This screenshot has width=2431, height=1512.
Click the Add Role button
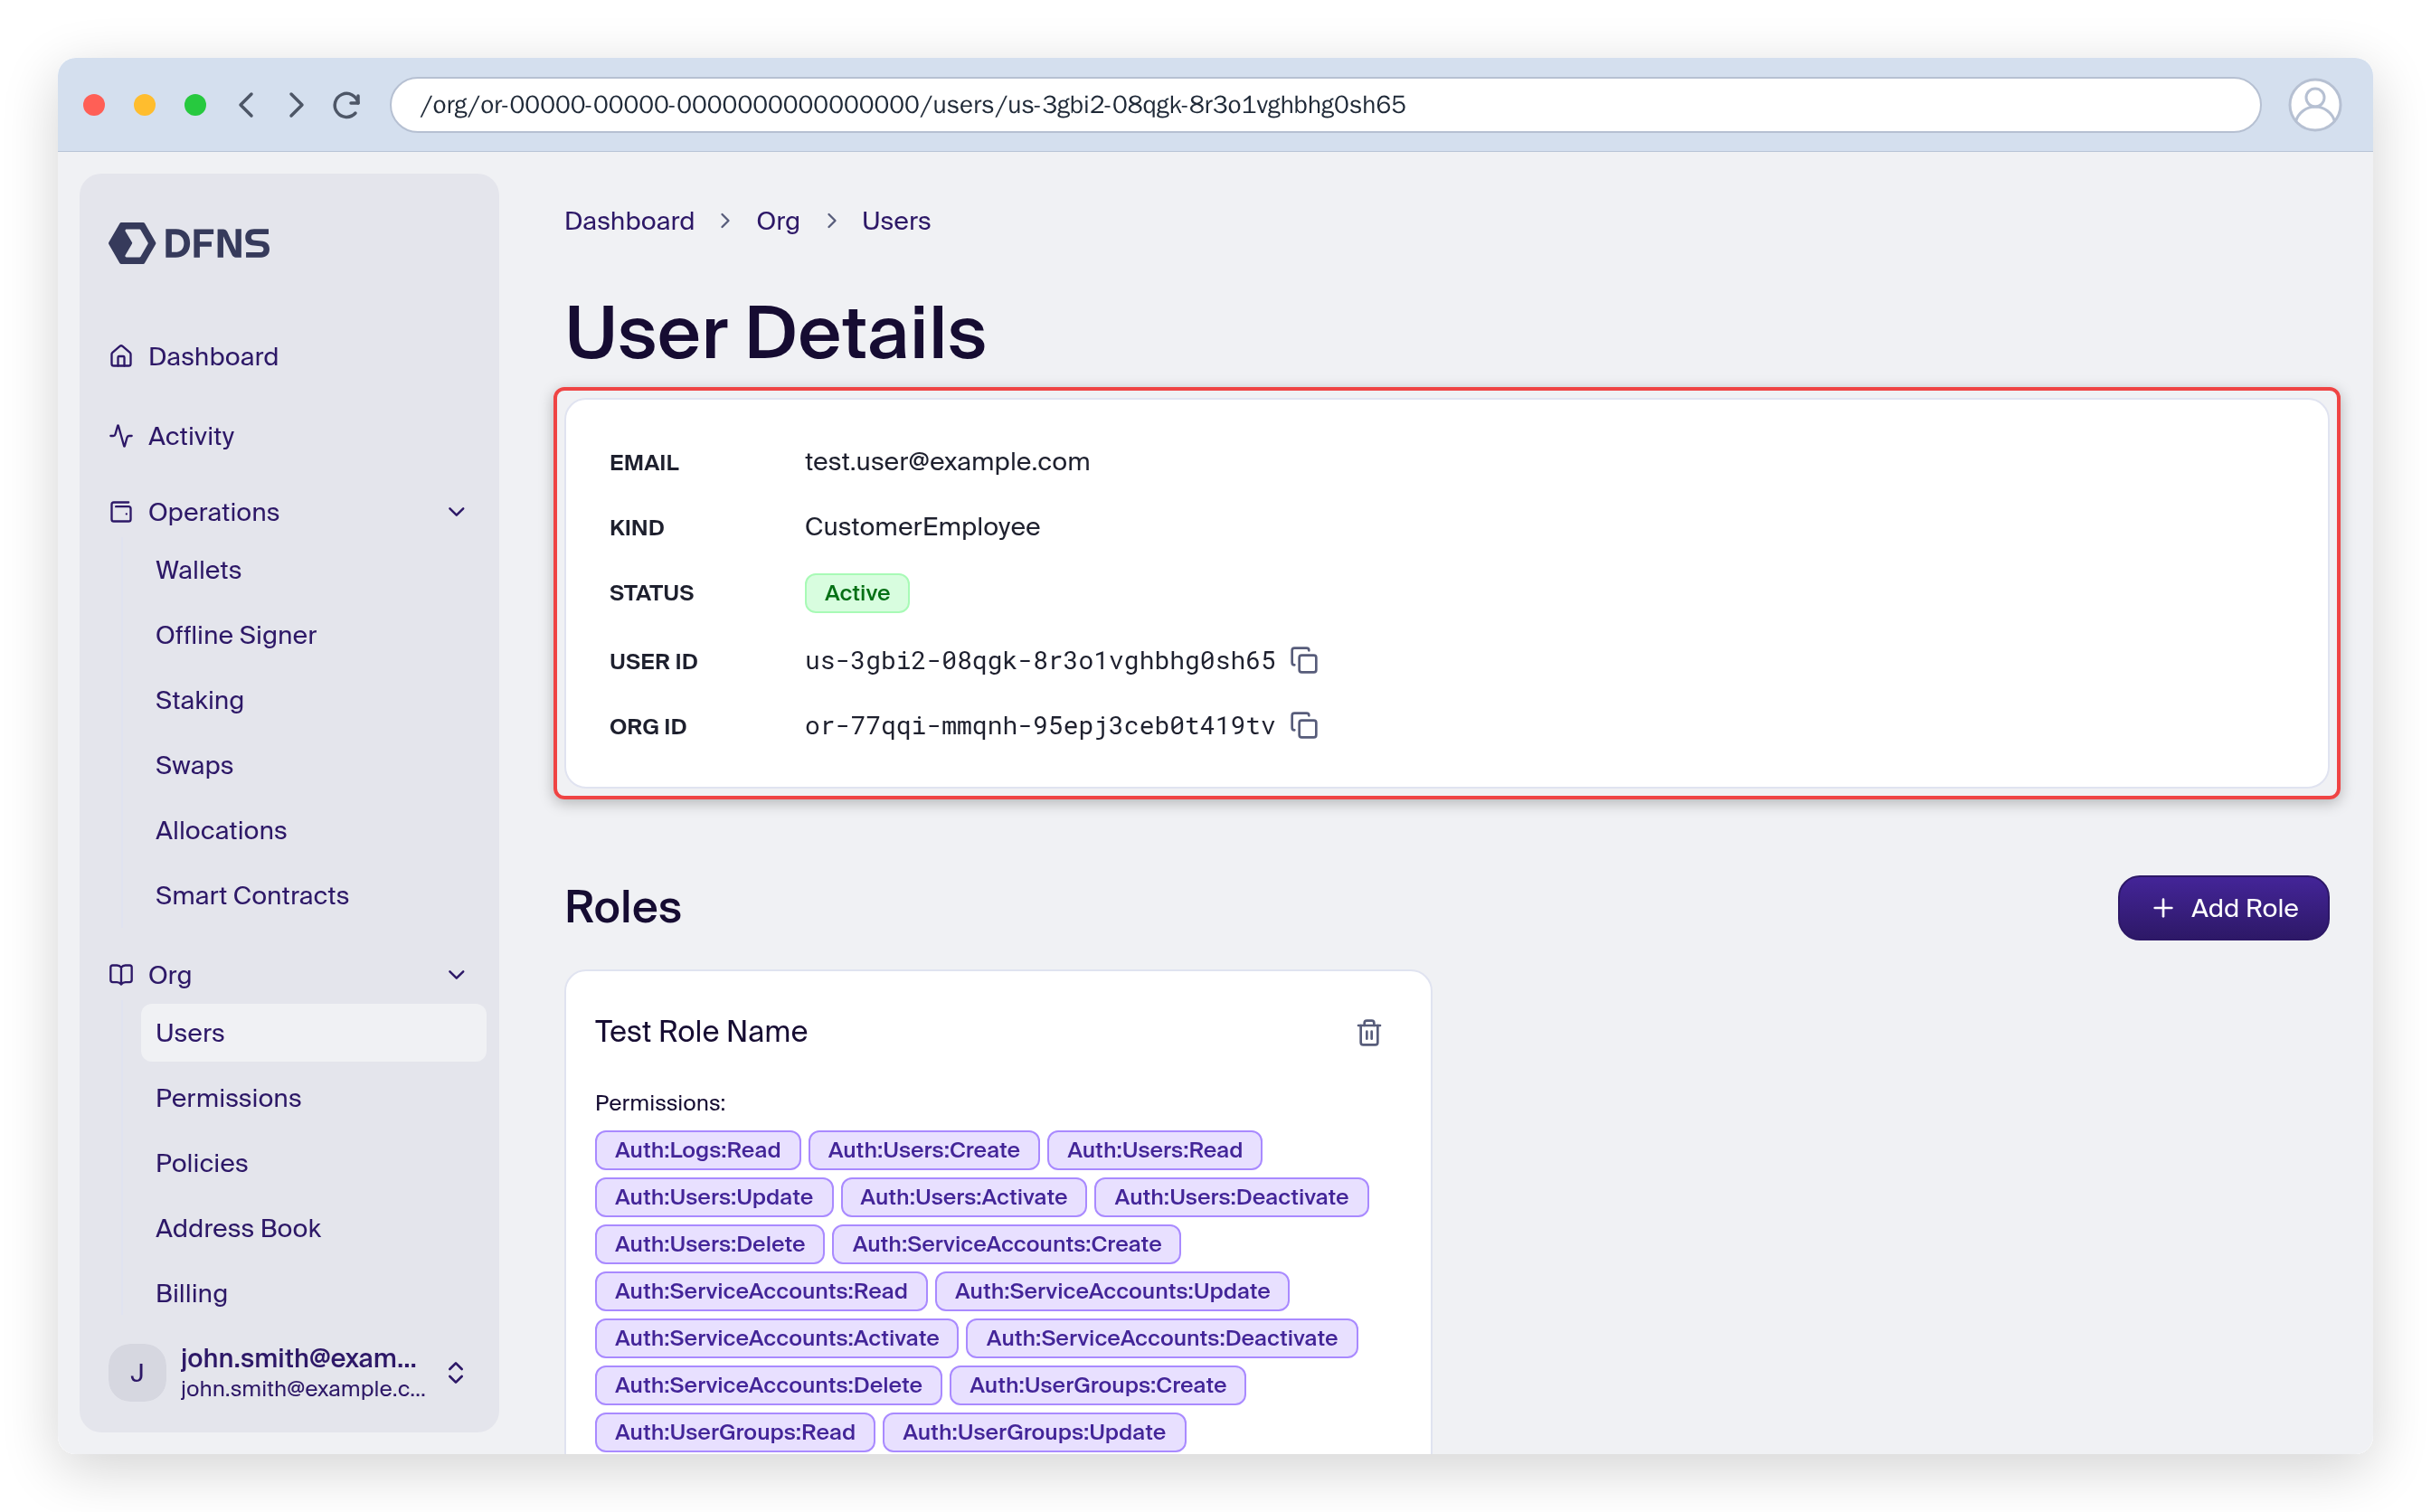(x=2222, y=908)
